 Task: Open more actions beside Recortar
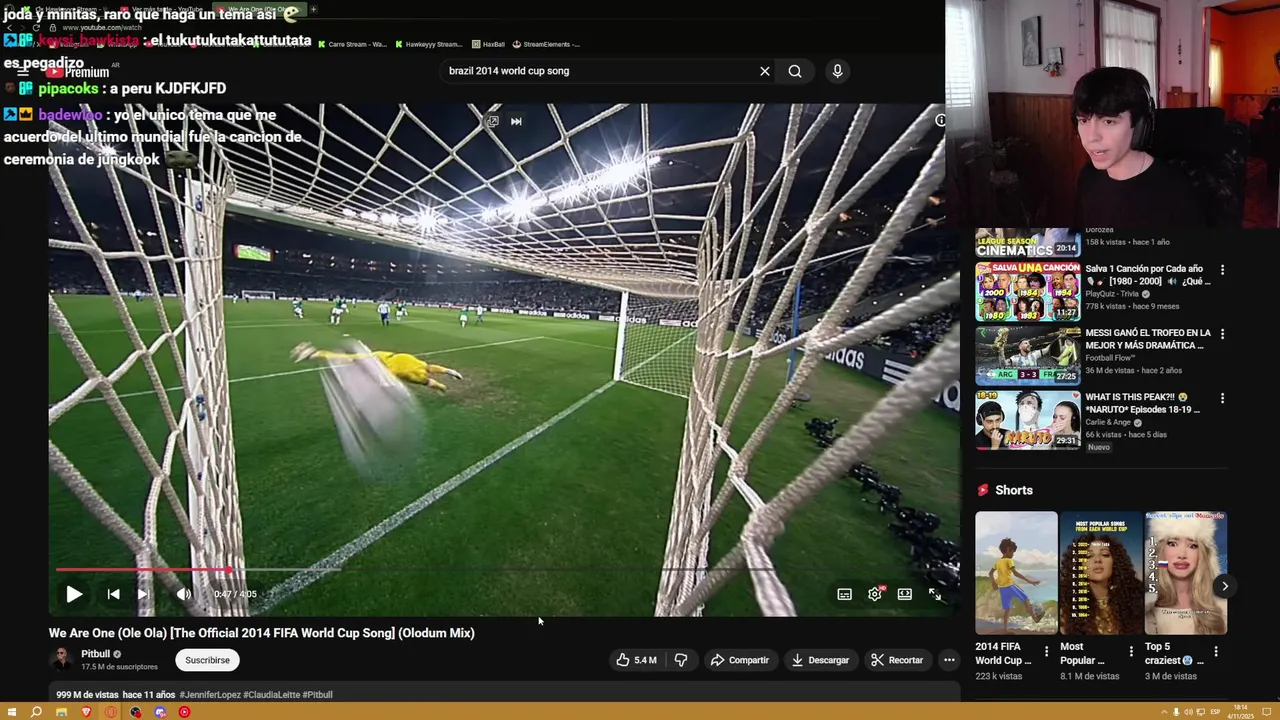tap(949, 660)
